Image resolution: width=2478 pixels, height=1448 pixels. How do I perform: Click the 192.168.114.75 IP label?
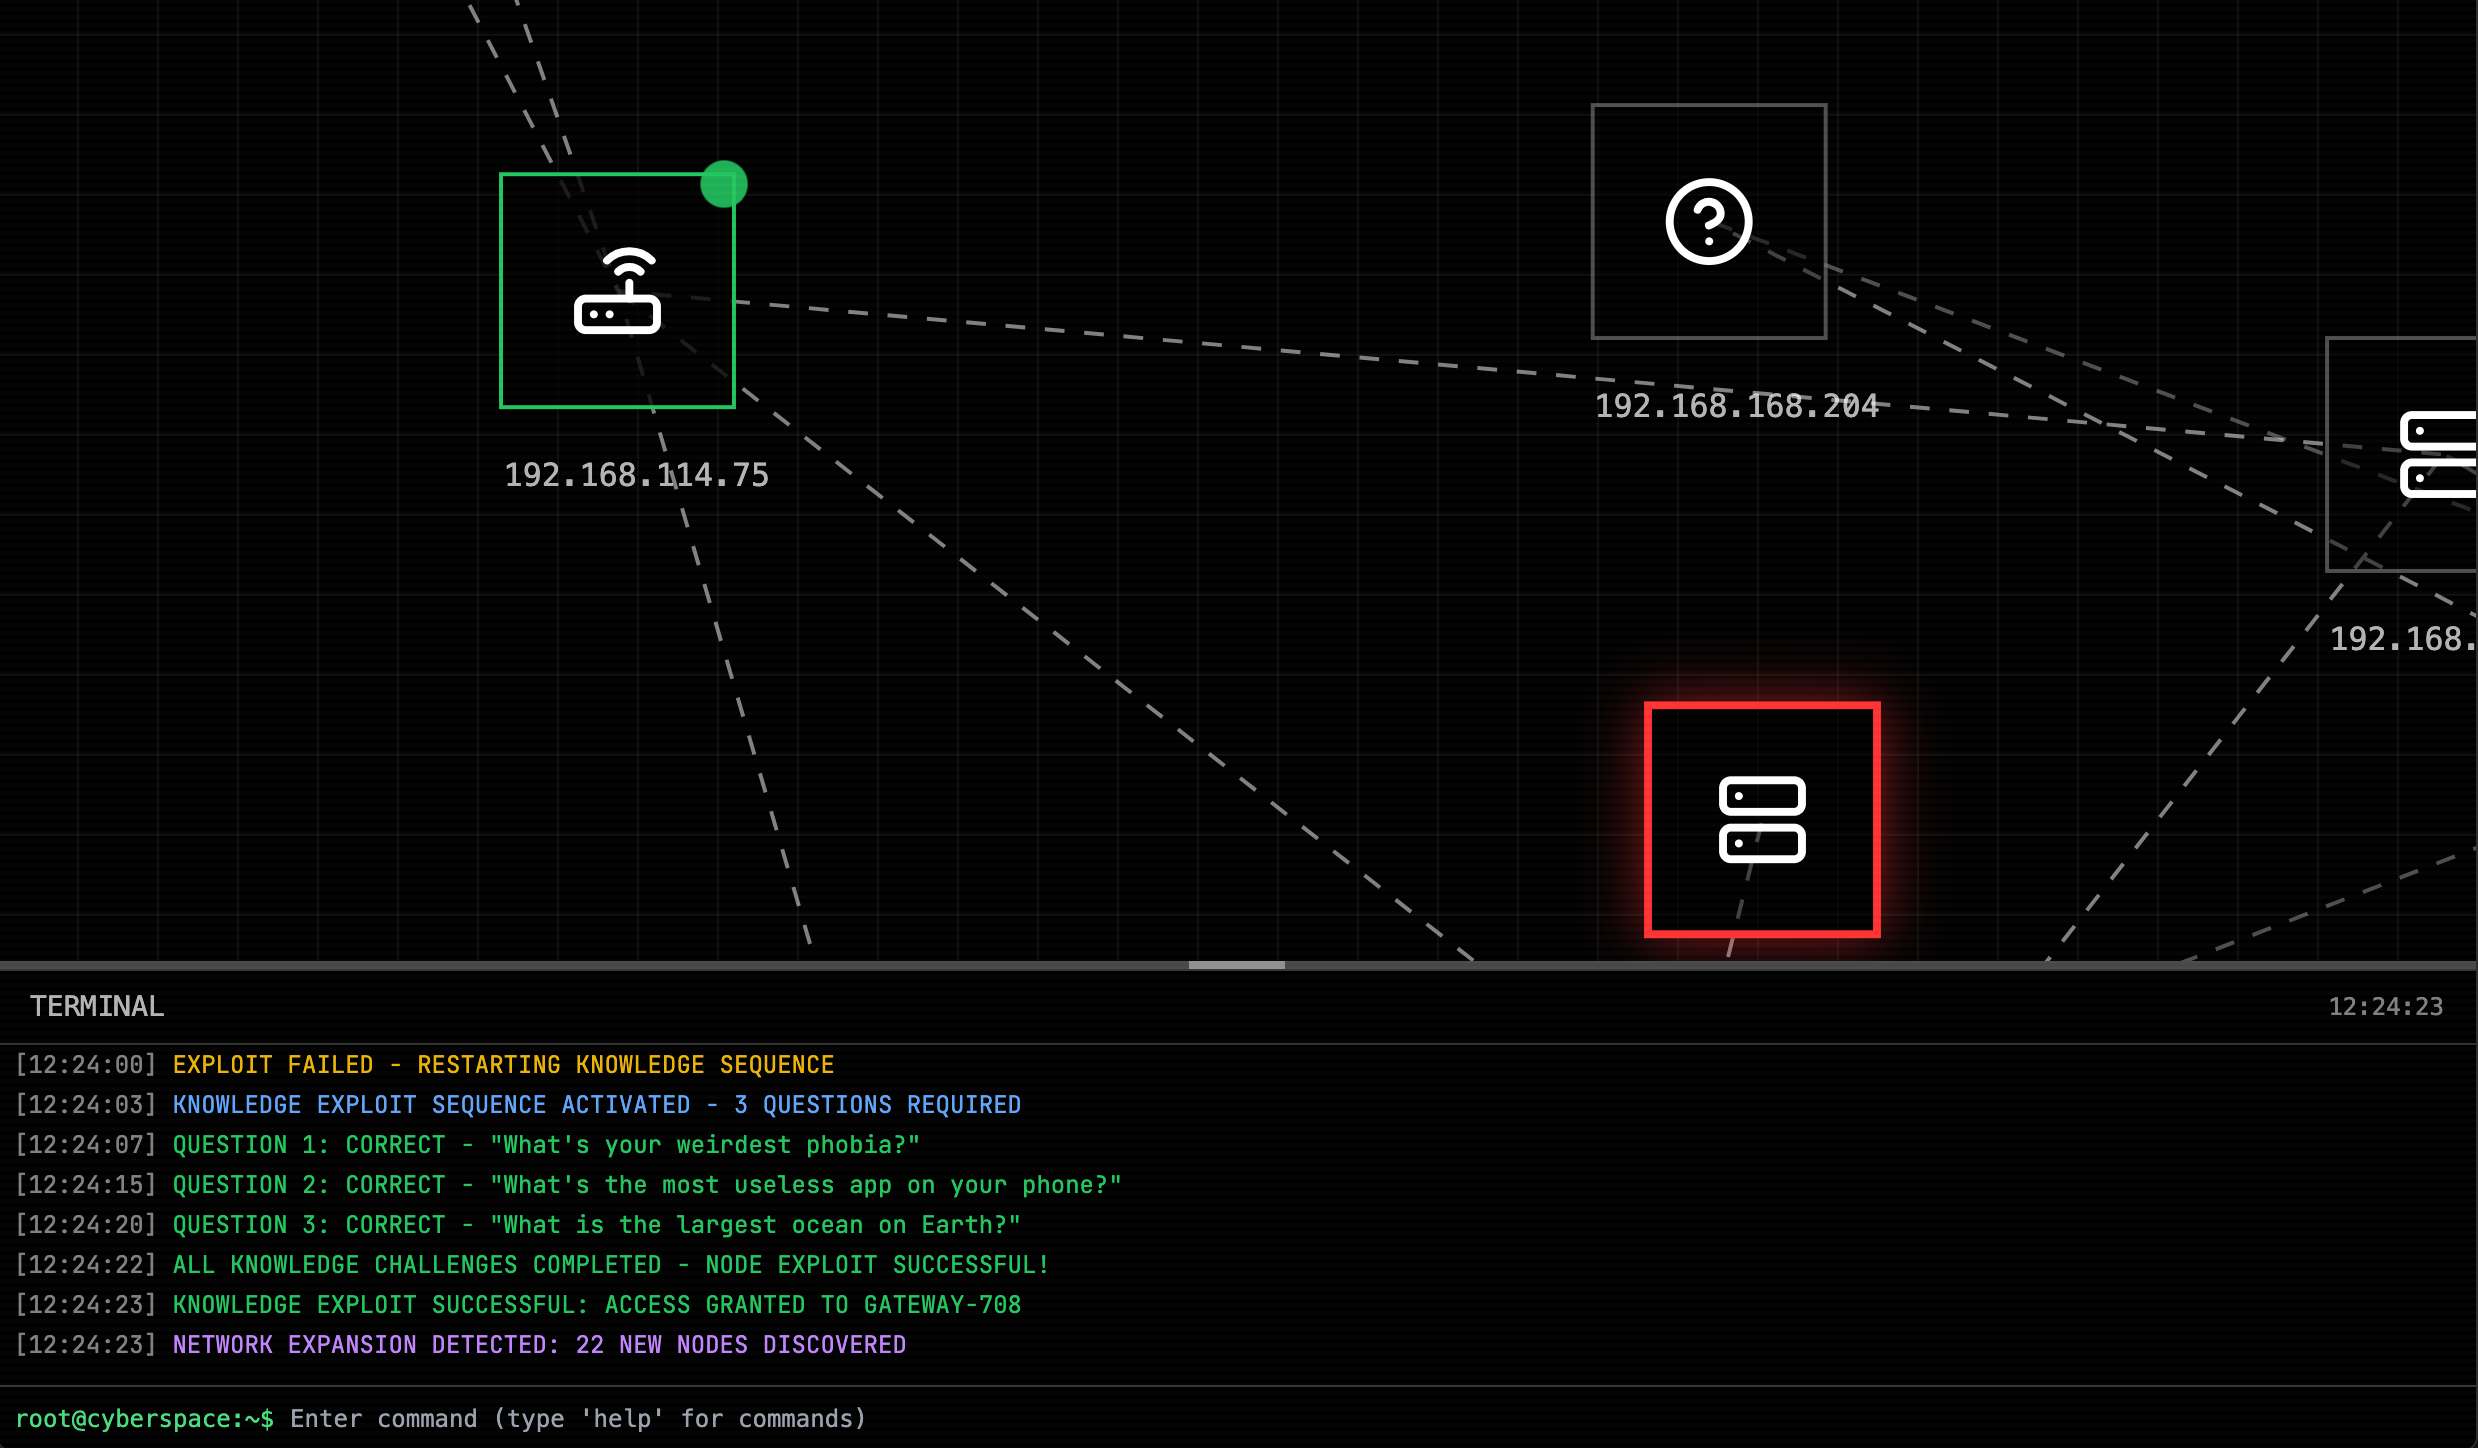pos(636,475)
